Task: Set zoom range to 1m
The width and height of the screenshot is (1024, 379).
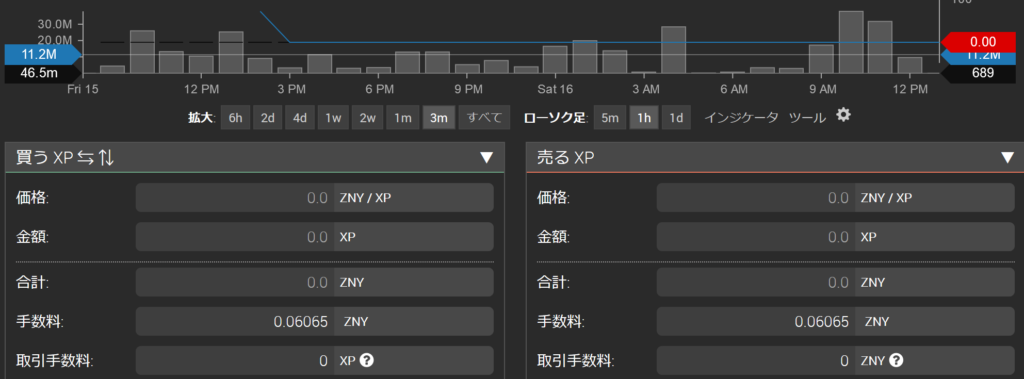Action: 403,118
